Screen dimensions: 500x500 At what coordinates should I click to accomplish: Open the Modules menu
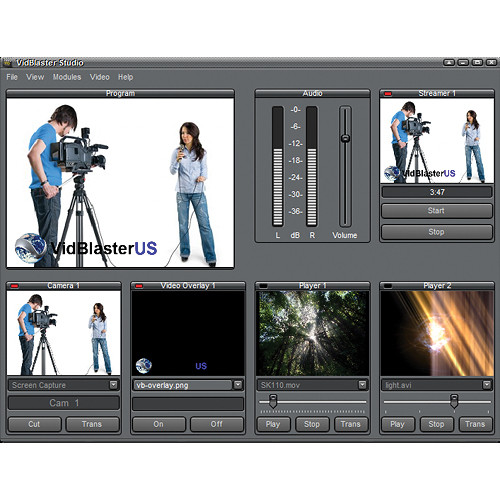(67, 77)
